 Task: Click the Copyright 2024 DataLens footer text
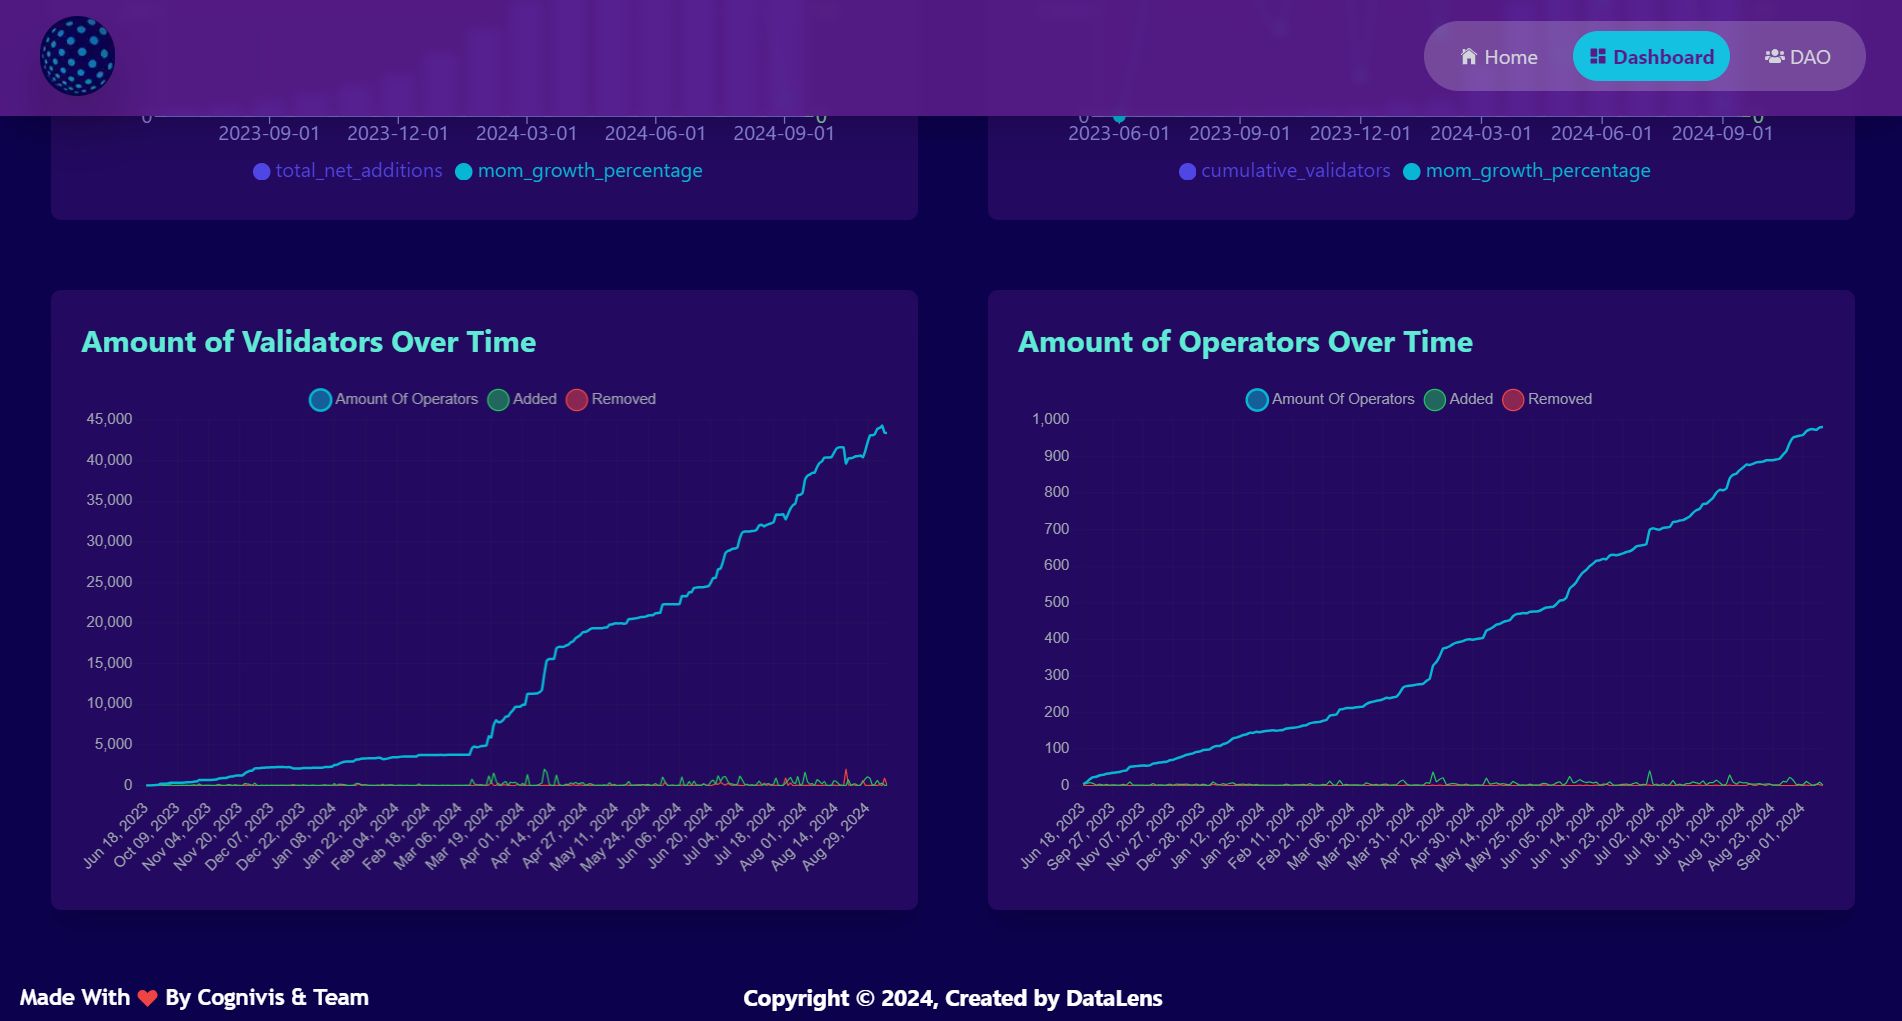(953, 998)
